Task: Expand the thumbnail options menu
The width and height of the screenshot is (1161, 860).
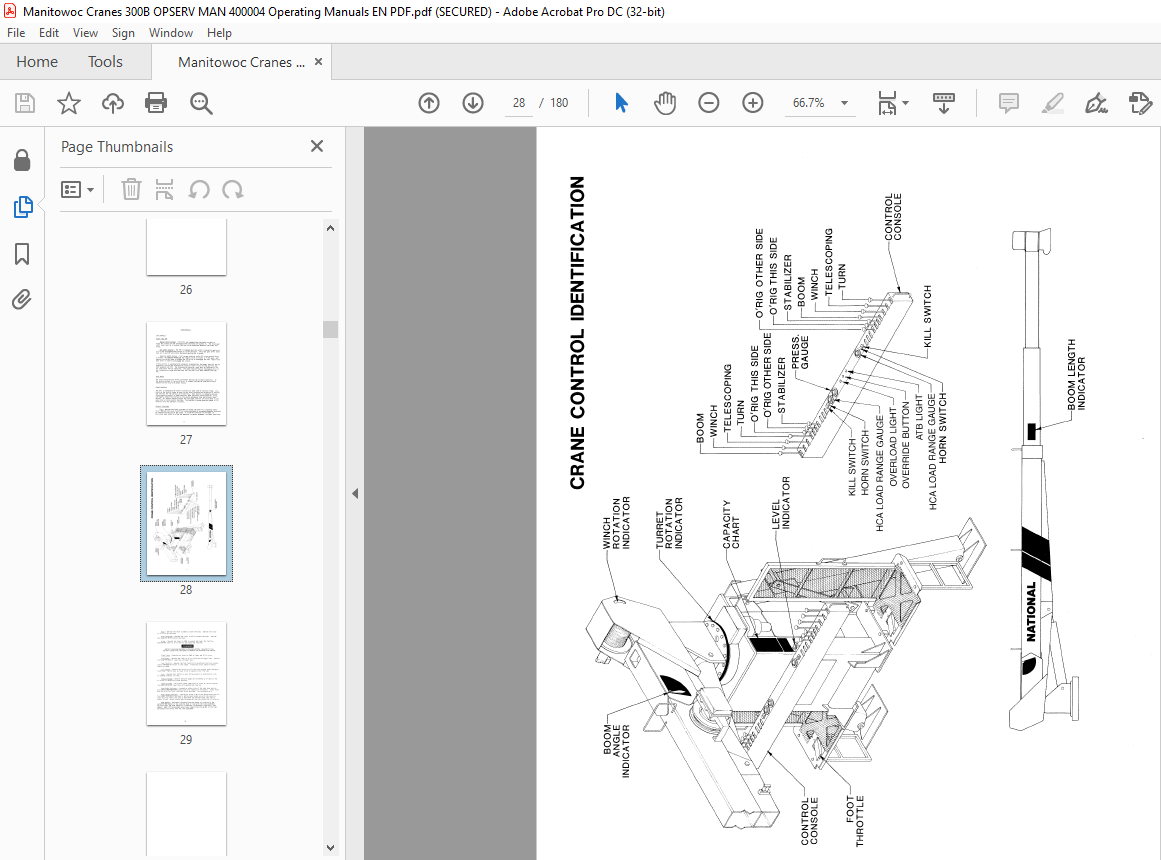Action: point(77,190)
